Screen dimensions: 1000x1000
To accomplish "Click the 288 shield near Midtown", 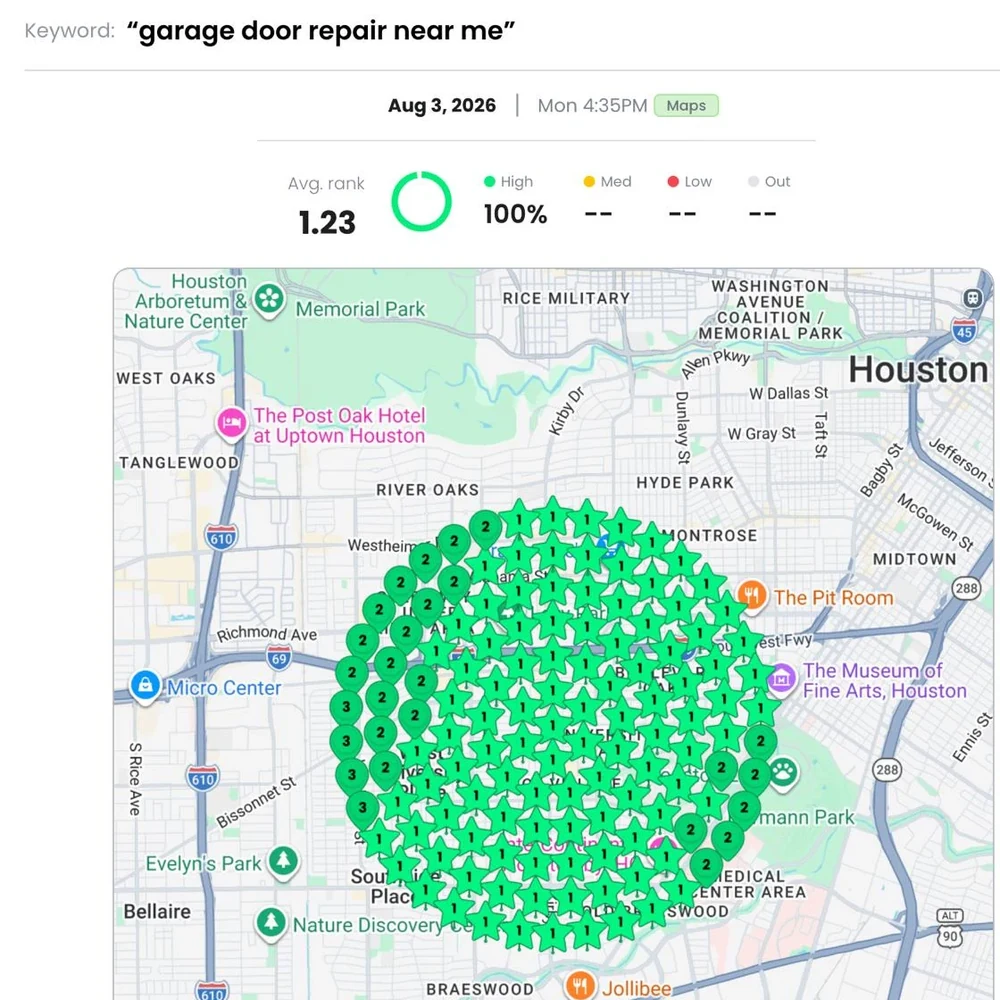I will click(x=966, y=587).
